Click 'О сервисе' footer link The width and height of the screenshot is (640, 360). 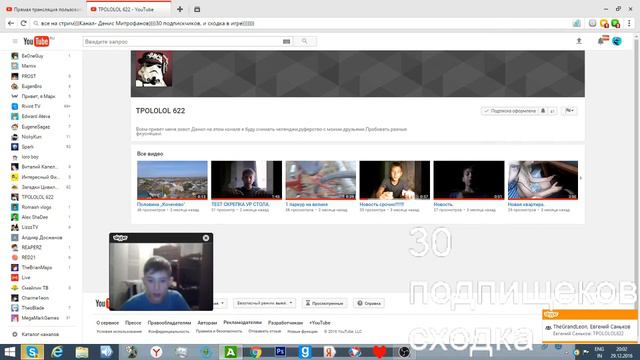click(x=107, y=323)
